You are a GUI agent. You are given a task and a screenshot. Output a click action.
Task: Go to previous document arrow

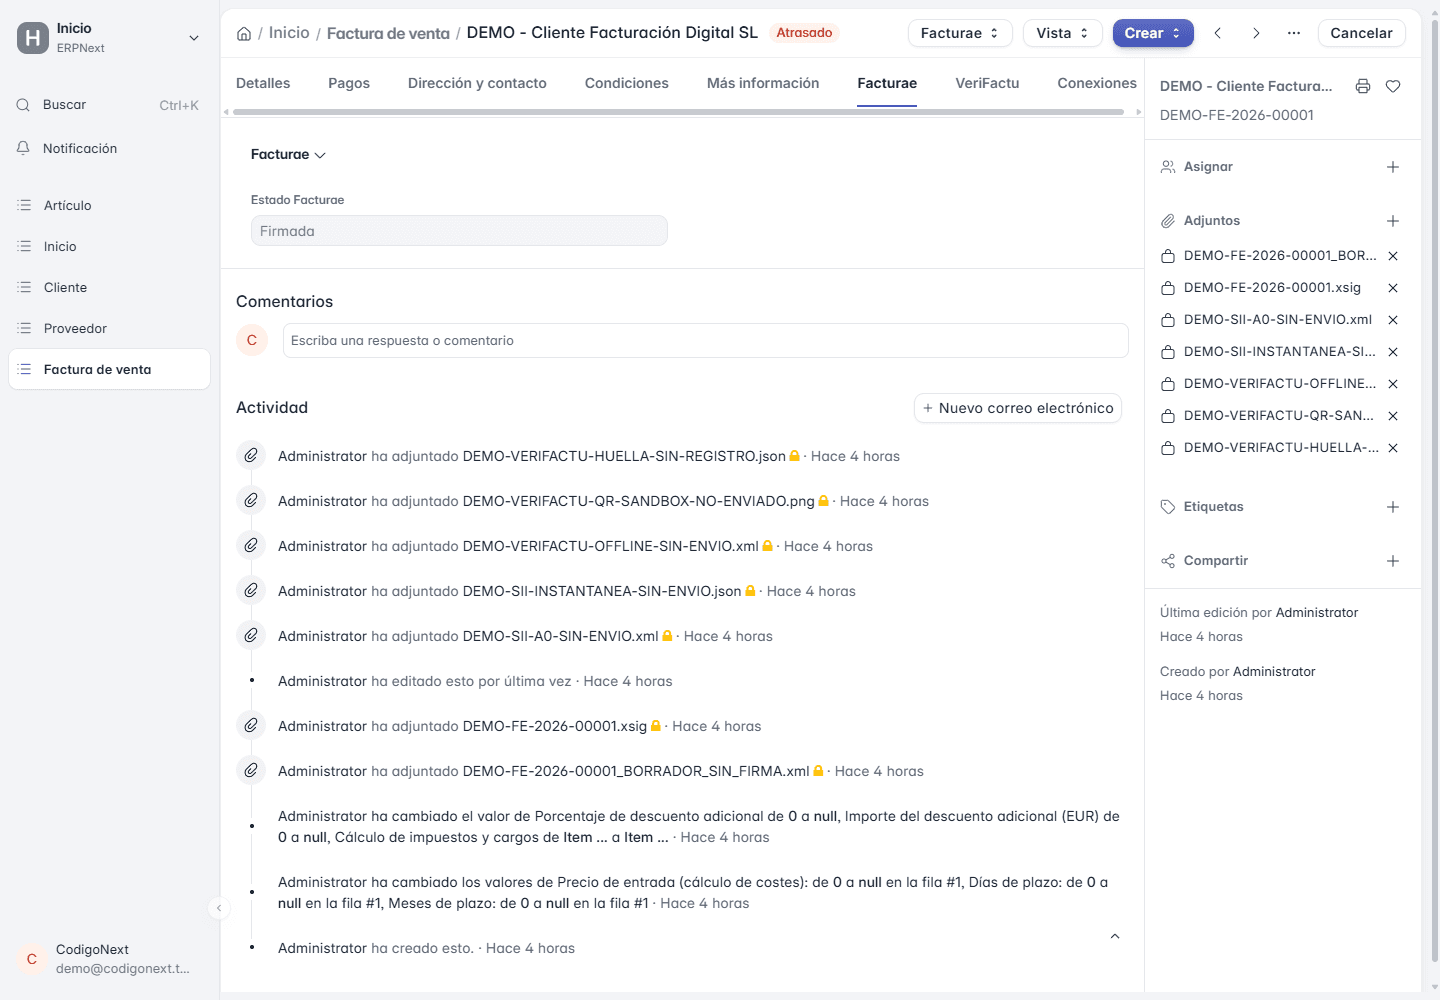(x=1218, y=33)
